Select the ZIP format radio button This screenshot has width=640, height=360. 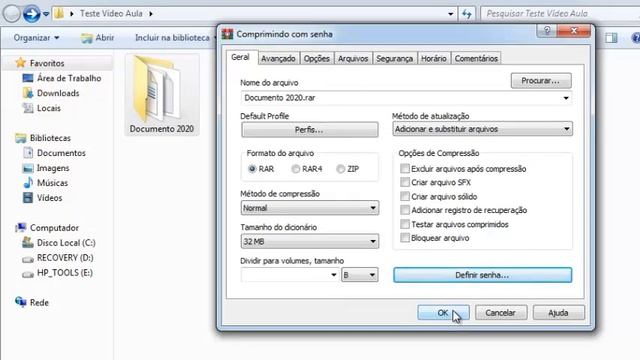(340, 169)
